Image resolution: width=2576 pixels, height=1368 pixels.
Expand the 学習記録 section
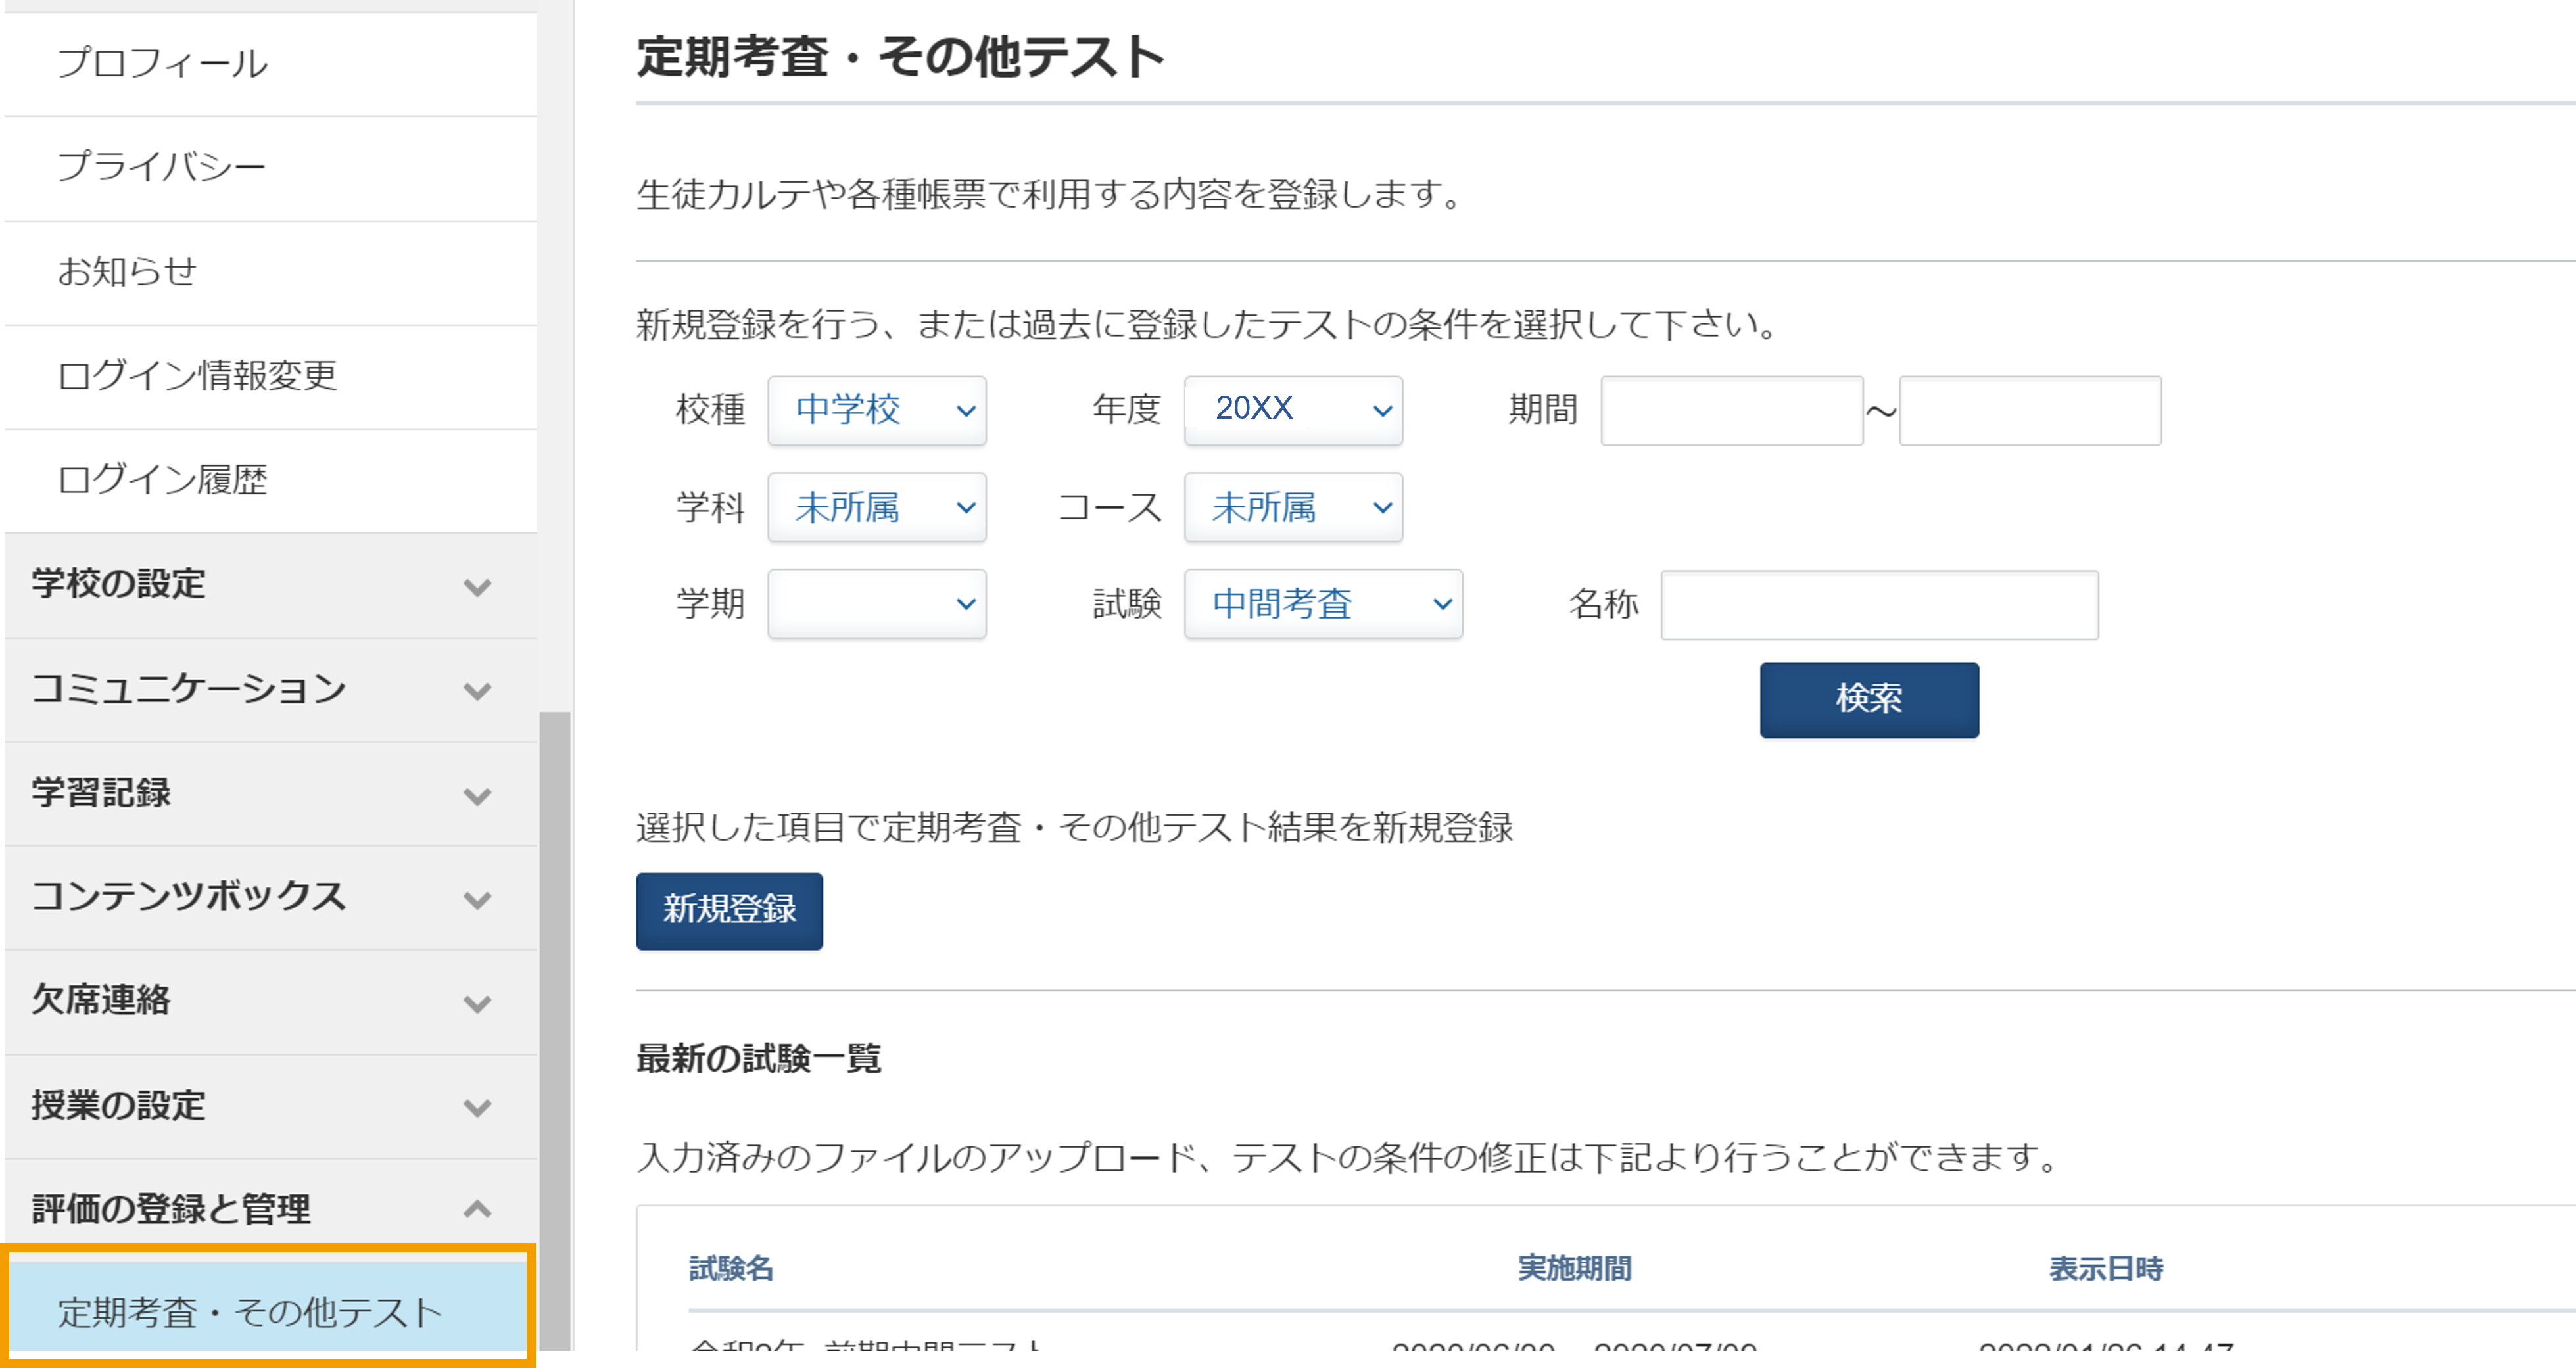270,794
